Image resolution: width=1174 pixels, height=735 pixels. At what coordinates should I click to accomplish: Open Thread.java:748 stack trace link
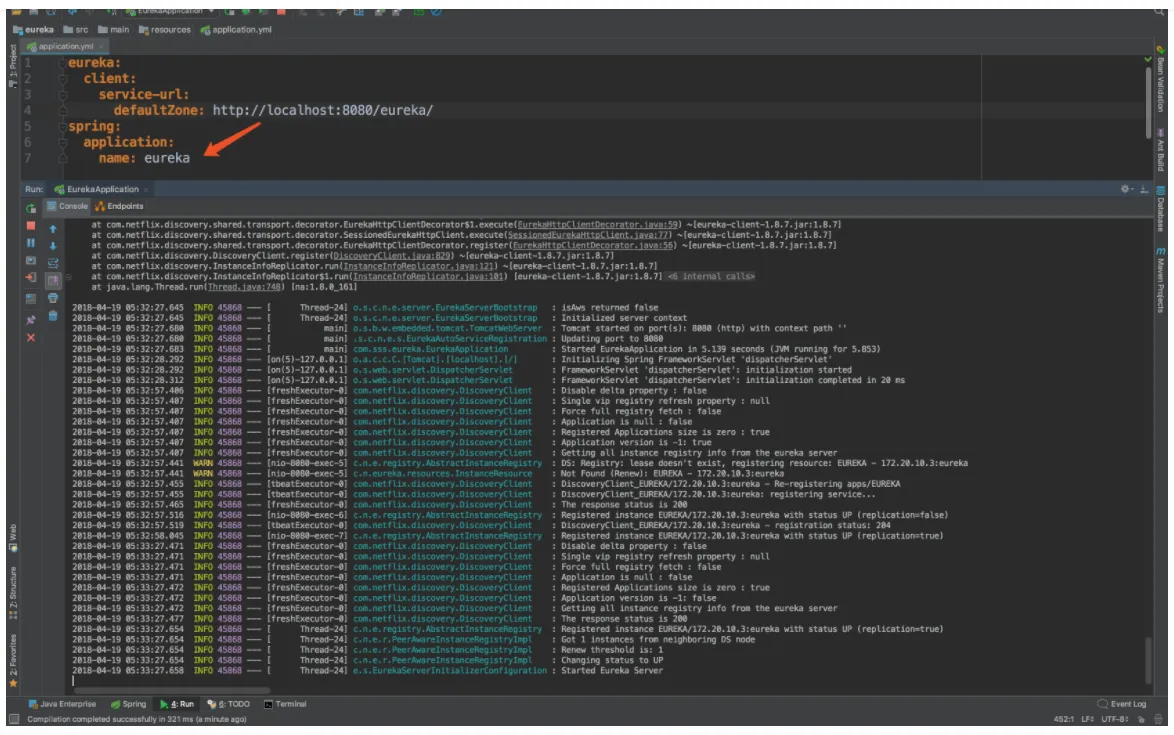coord(244,287)
